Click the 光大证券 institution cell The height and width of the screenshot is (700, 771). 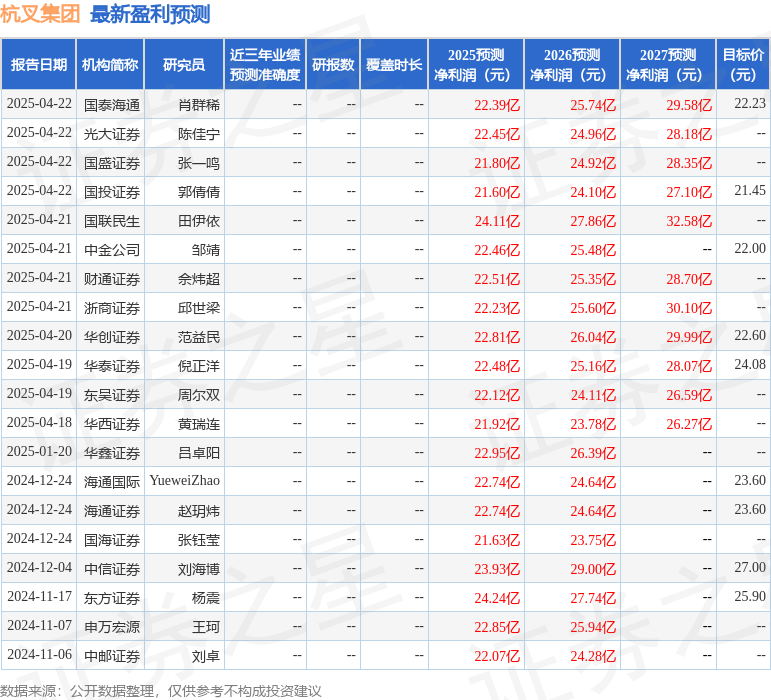[x=112, y=134]
